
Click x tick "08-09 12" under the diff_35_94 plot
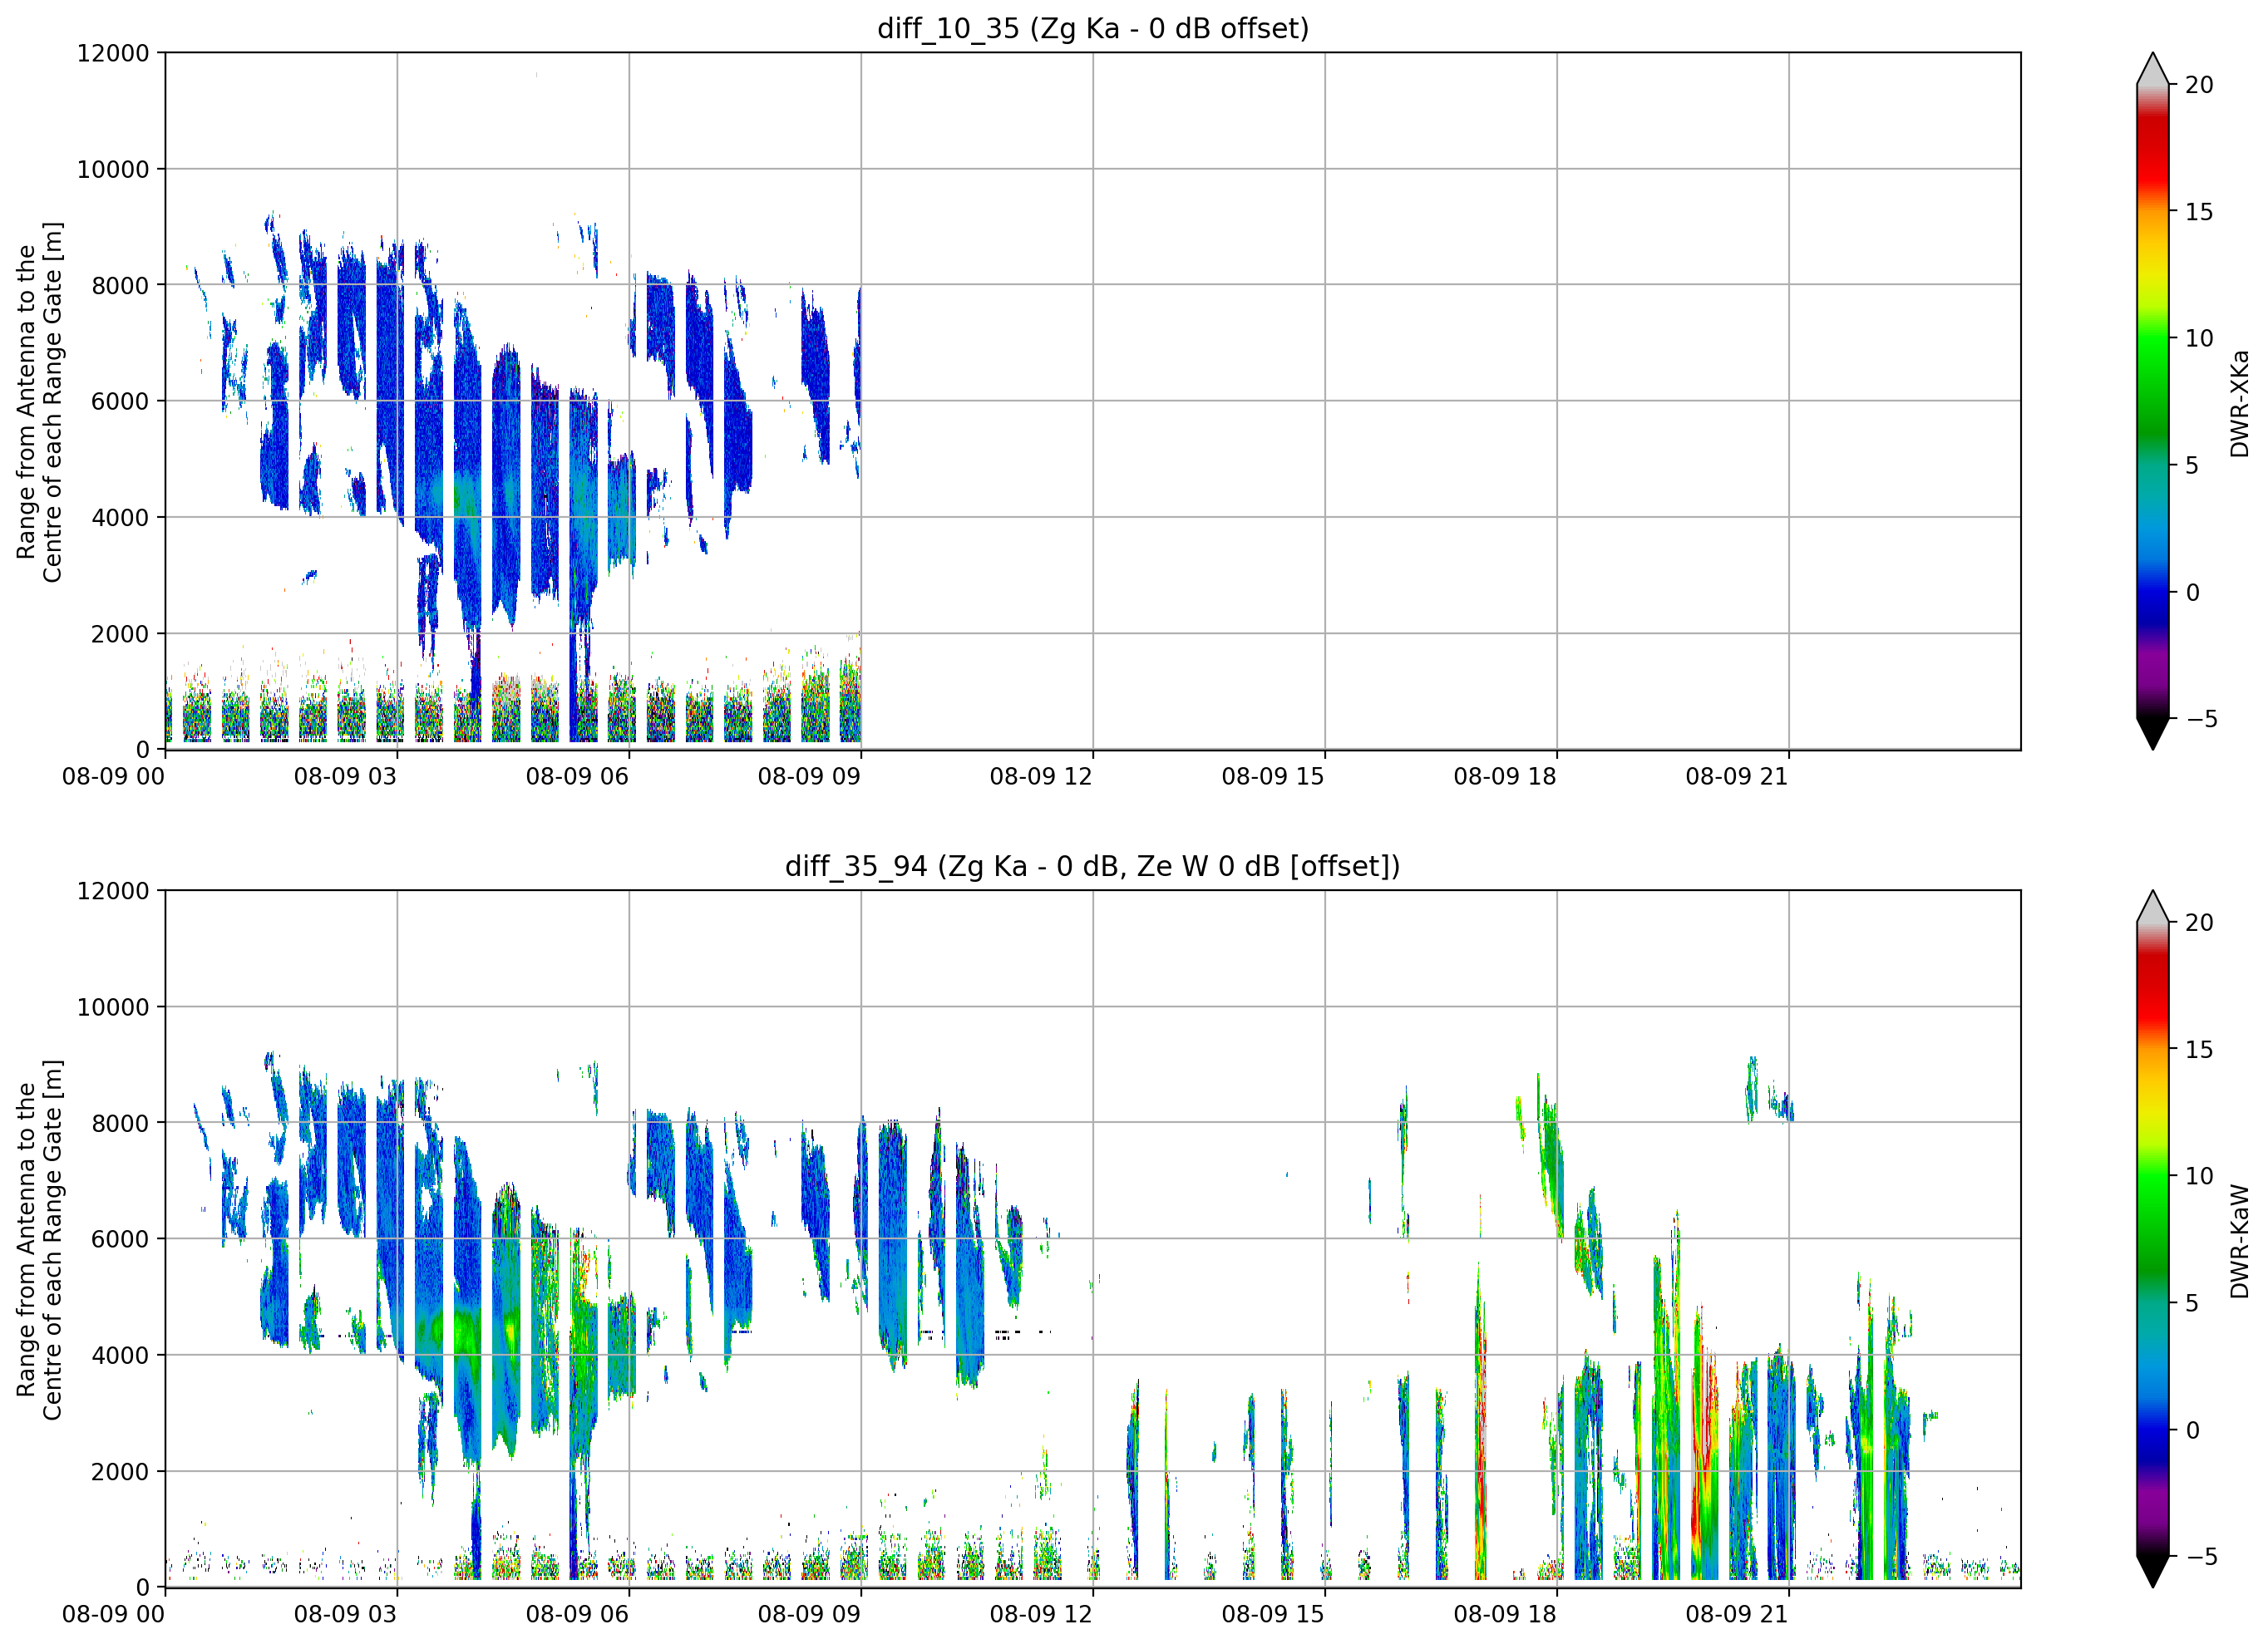point(1041,1614)
